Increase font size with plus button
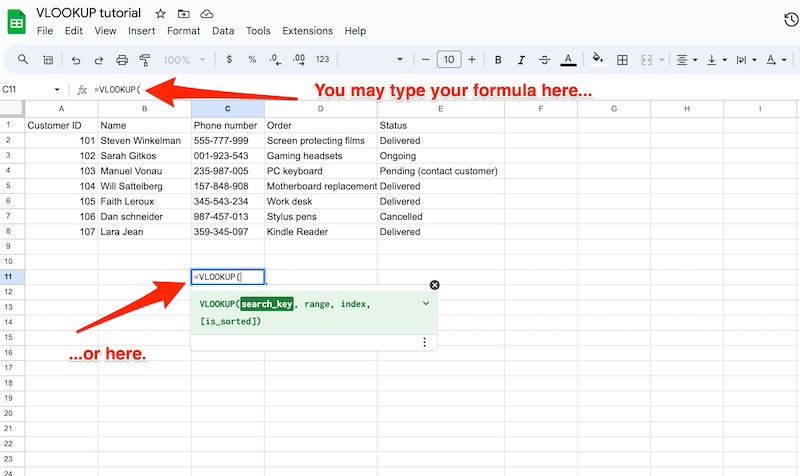The image size is (800, 476). tap(472, 59)
